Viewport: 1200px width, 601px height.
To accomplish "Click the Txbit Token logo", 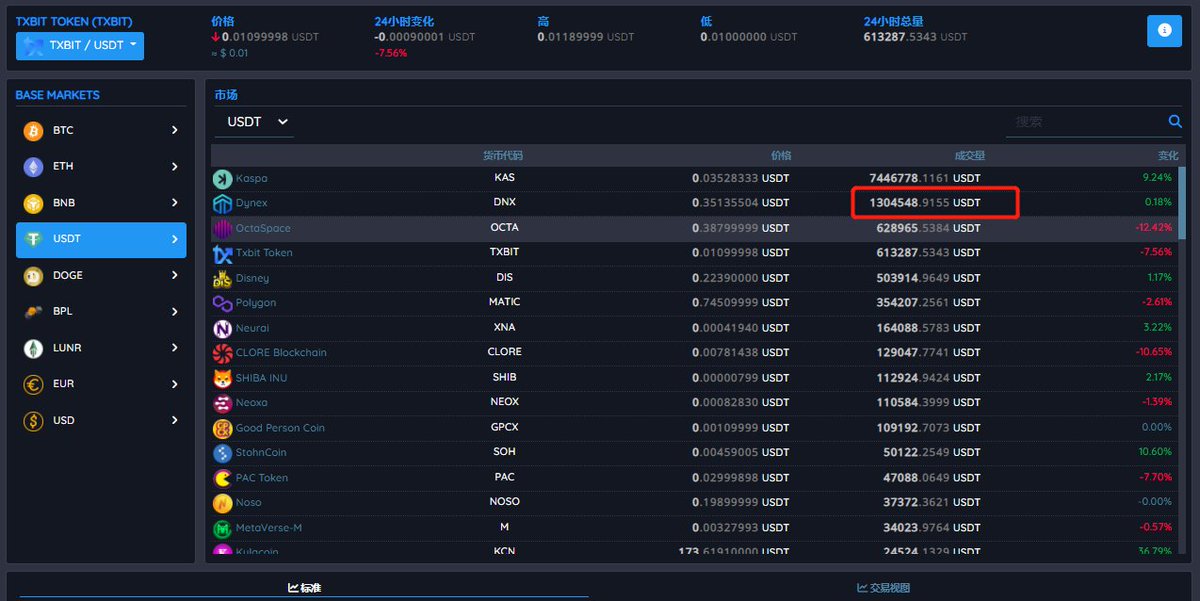I will 222,254.
